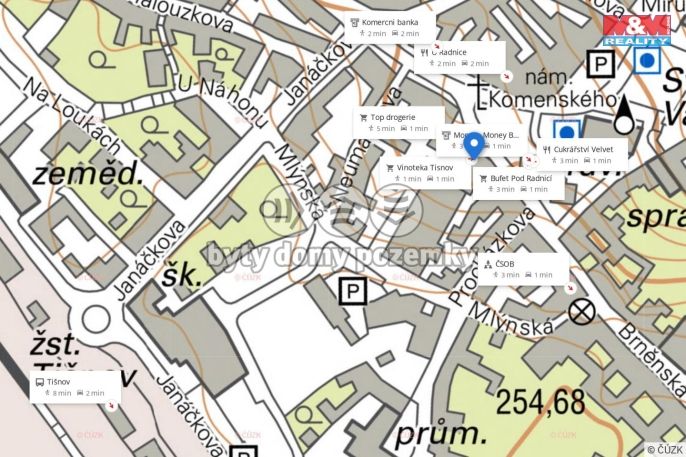Click the shopping cart icon on Top drogerie

[363, 118]
